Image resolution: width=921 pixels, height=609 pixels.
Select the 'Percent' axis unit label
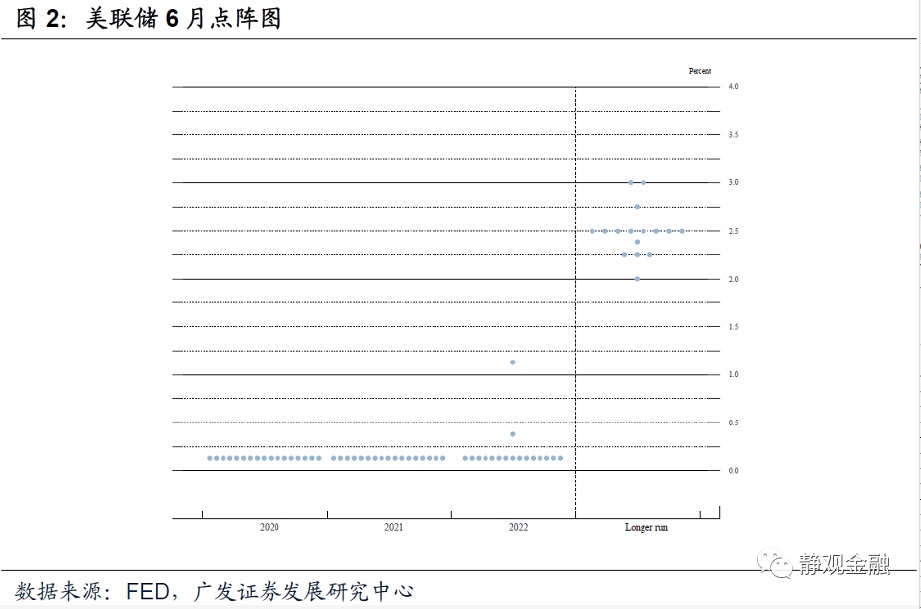point(700,71)
